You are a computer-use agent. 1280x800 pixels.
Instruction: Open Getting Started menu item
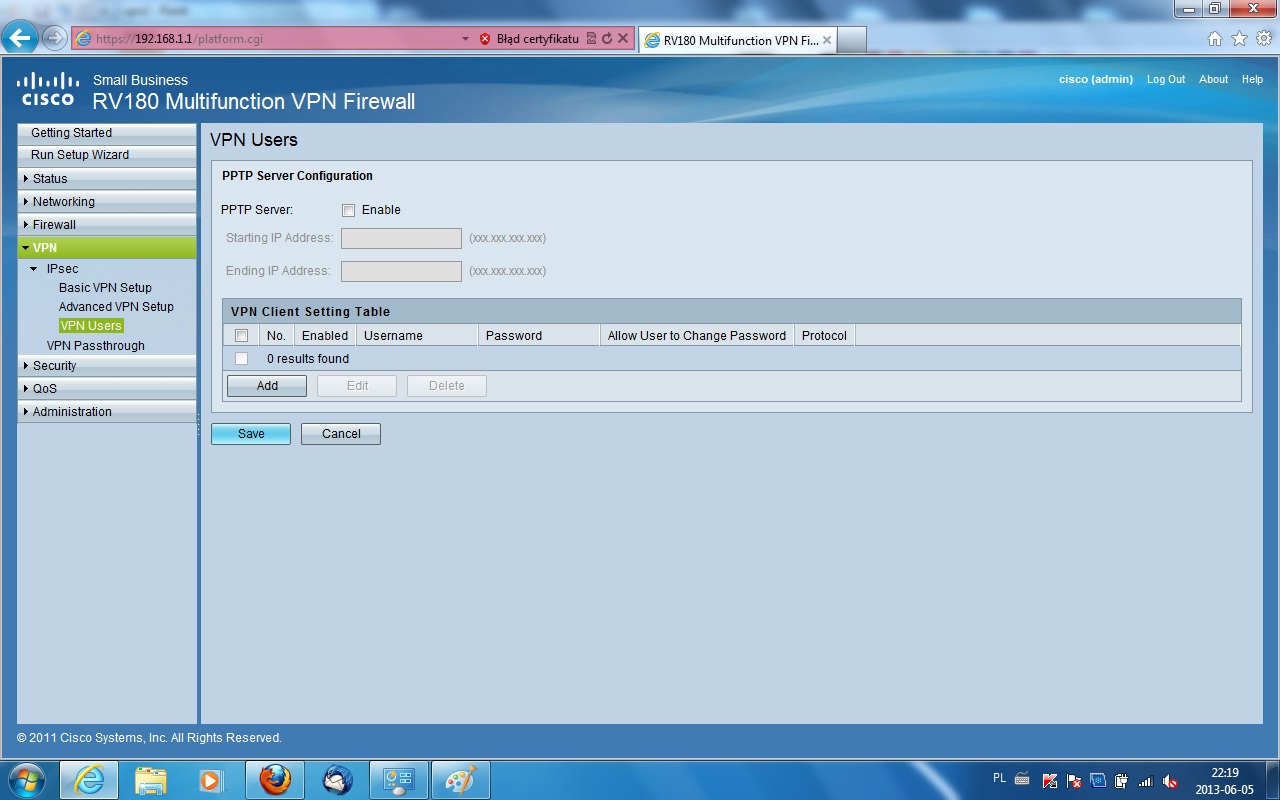pyautogui.click(x=107, y=133)
